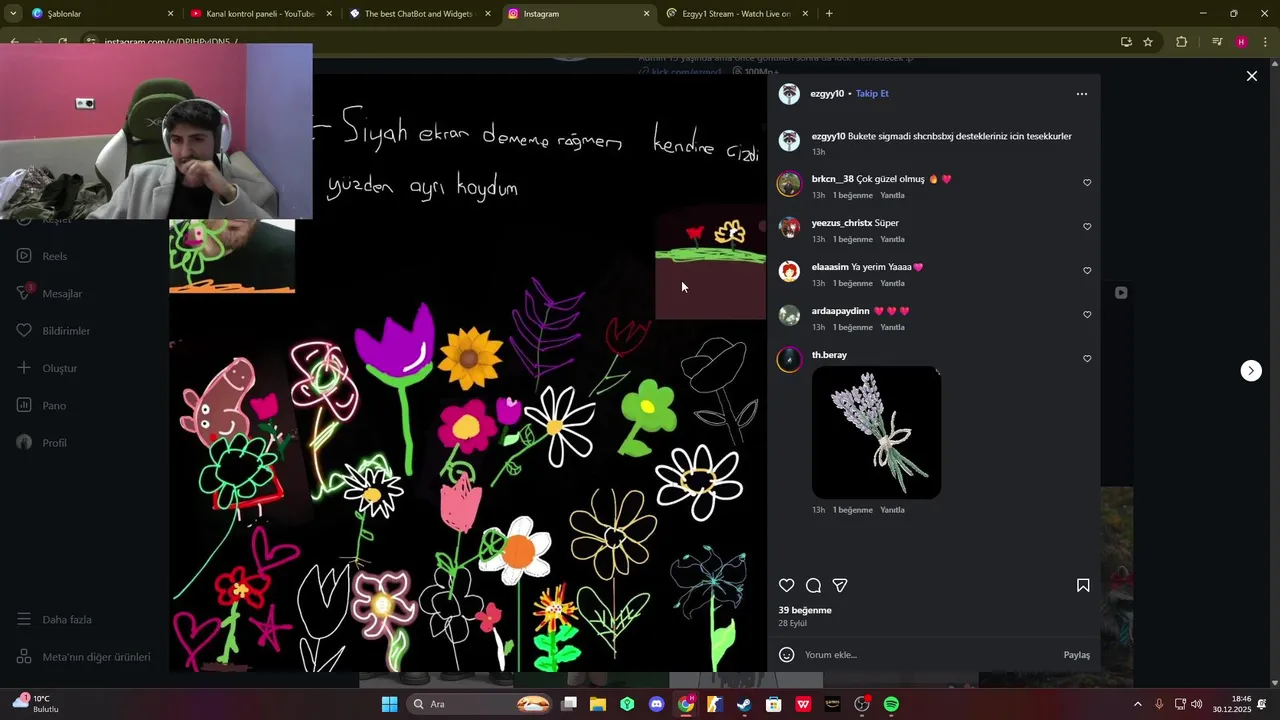
Task: Open Chrome's three-dot menu
Action: [1265, 42]
